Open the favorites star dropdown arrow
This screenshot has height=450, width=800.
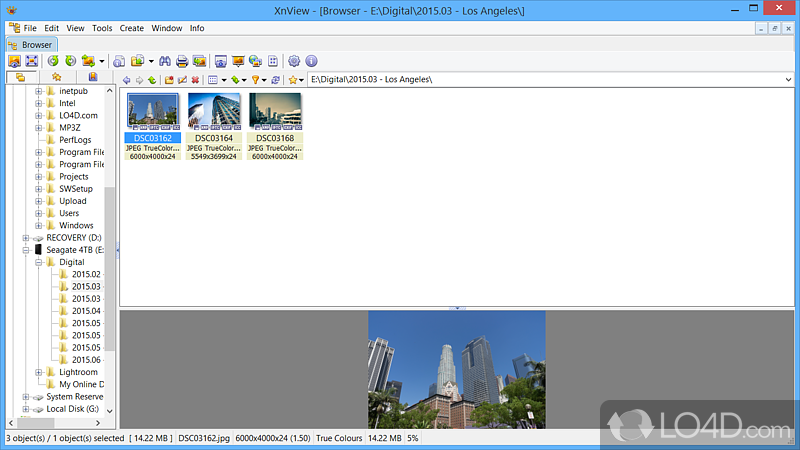[x=301, y=80]
